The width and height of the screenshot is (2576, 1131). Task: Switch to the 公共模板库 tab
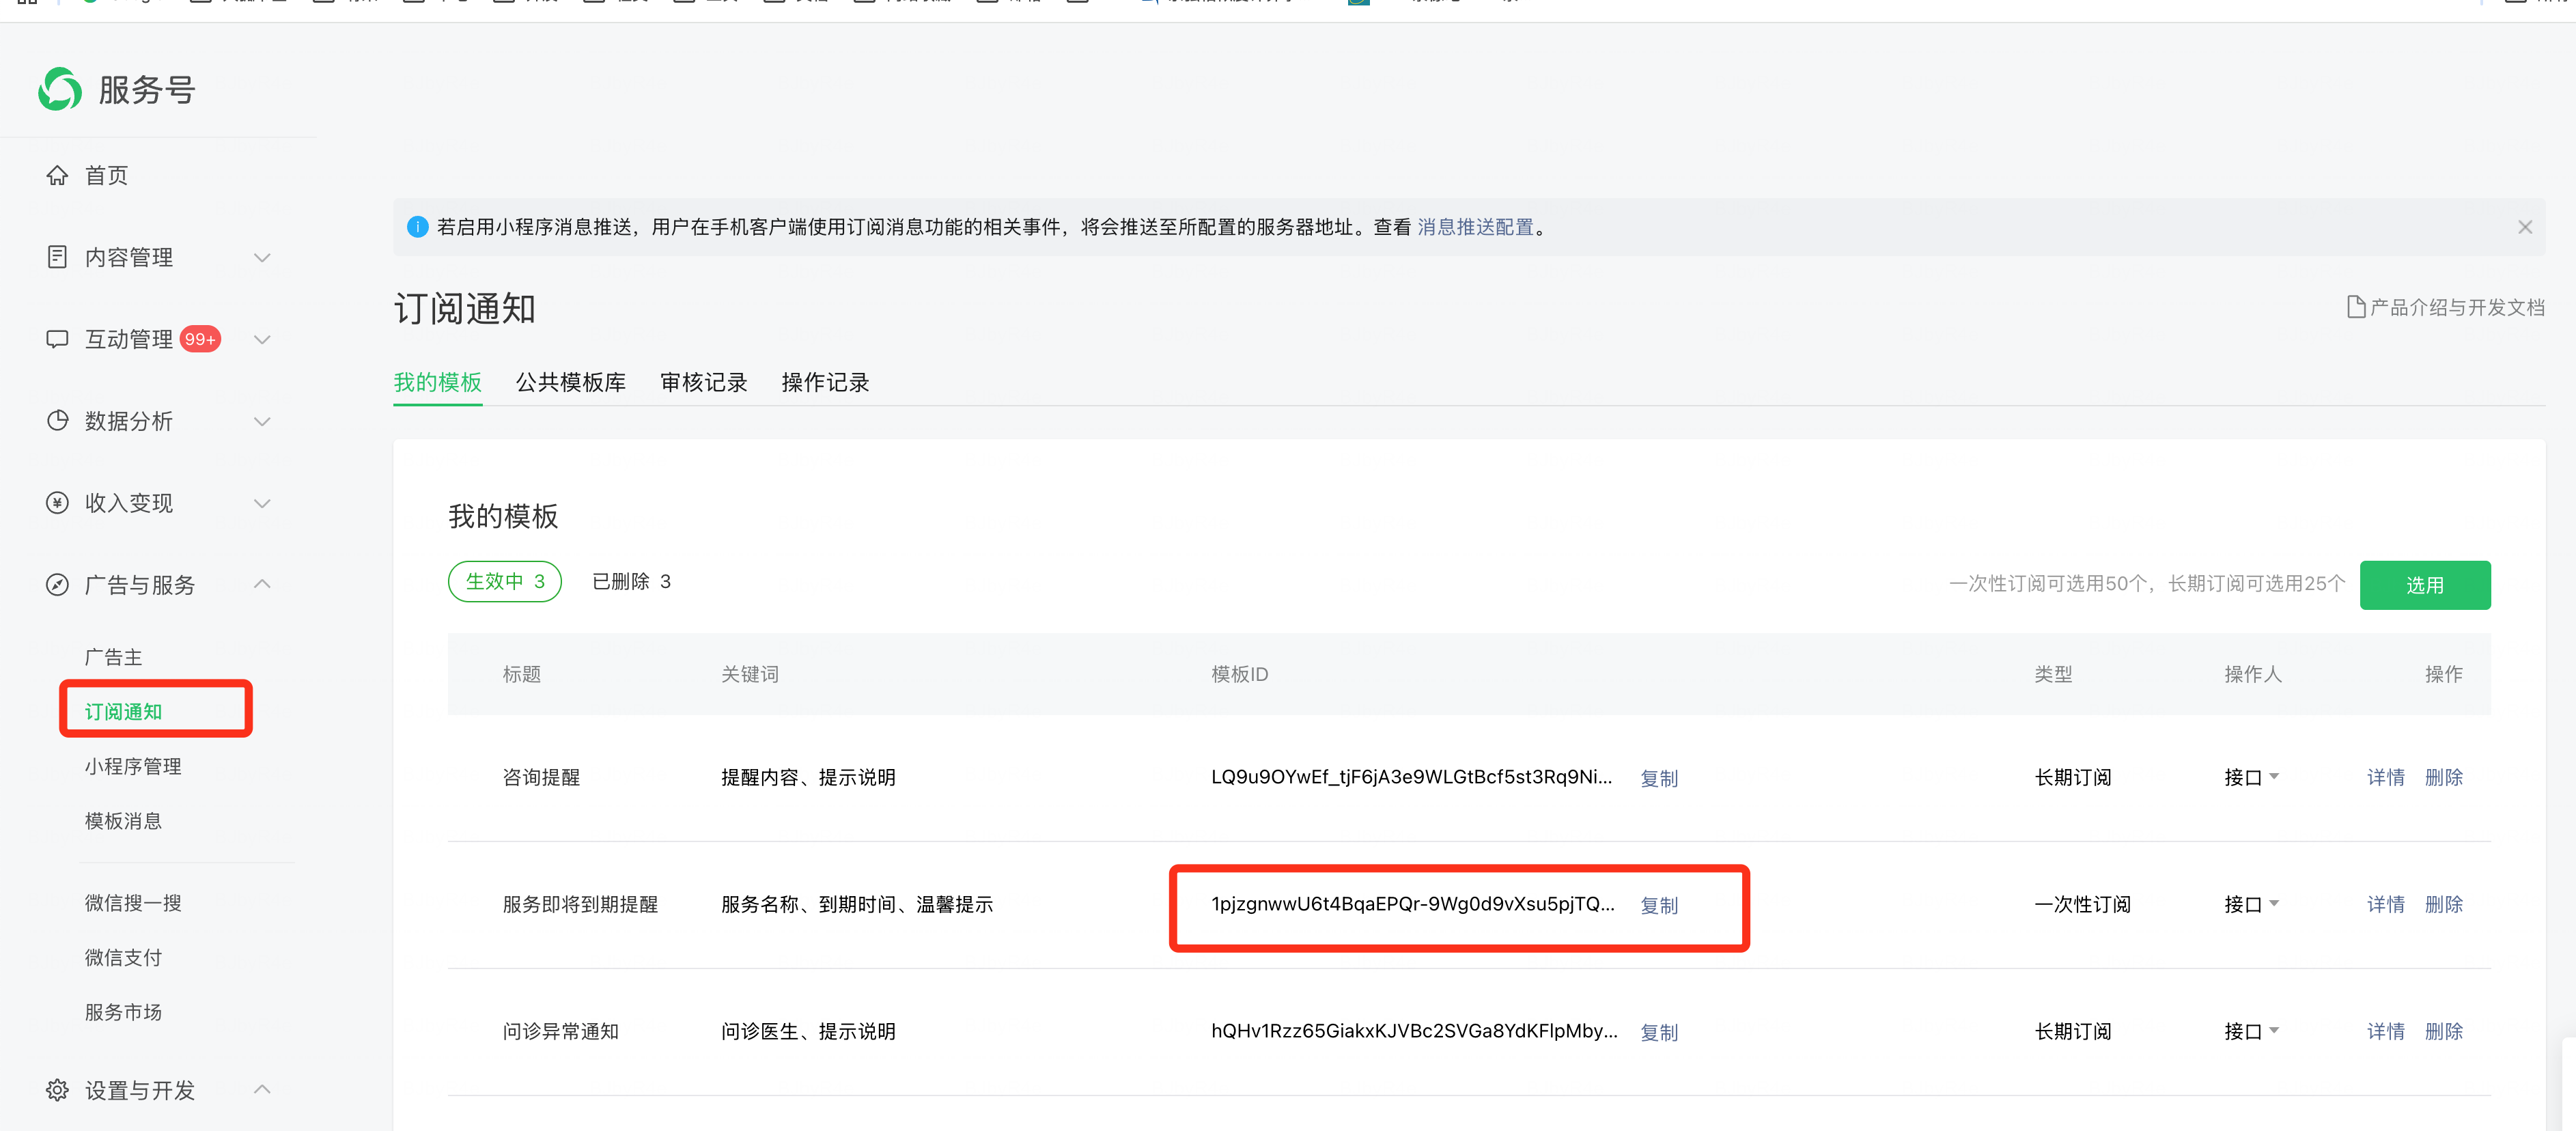click(x=570, y=382)
